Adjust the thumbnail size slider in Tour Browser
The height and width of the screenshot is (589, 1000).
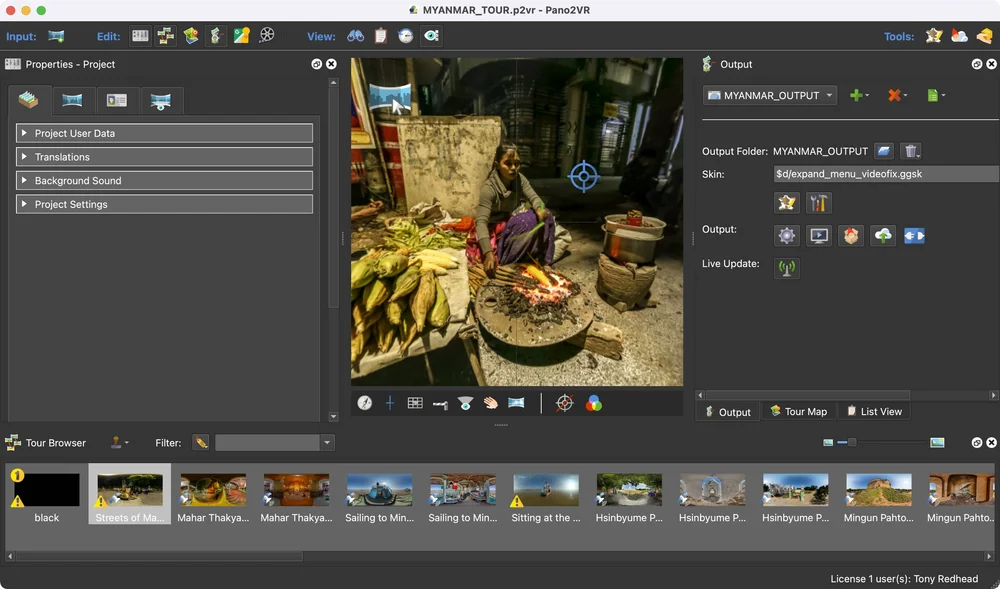click(852, 442)
